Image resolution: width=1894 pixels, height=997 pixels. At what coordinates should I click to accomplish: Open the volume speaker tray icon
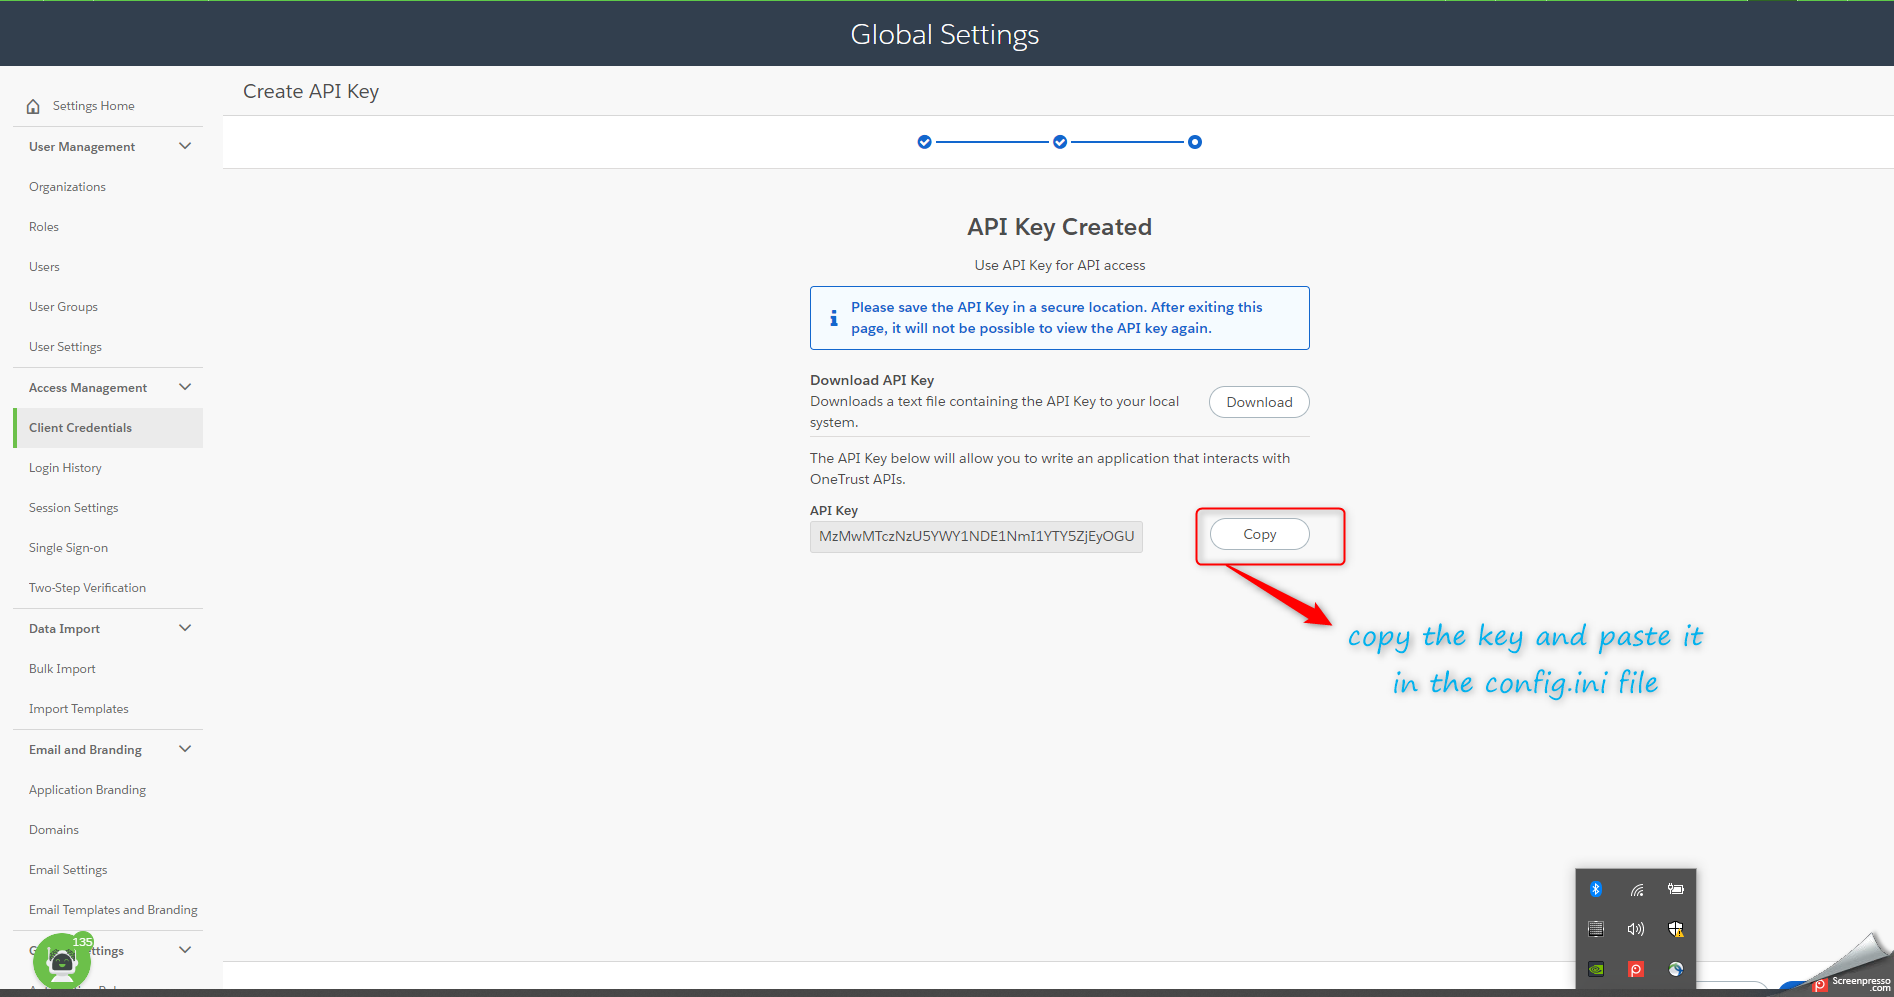(x=1636, y=929)
